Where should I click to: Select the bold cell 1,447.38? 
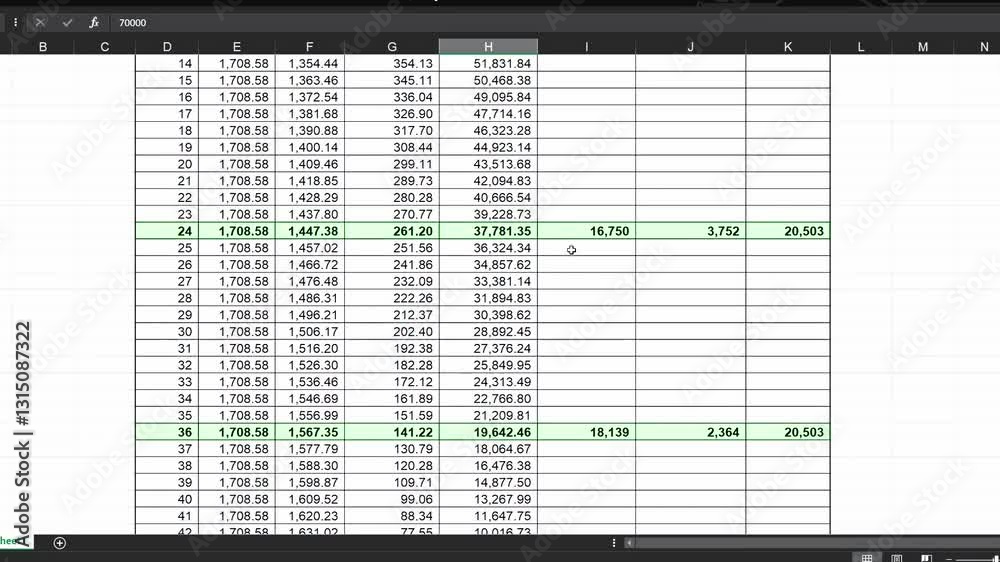tap(309, 231)
